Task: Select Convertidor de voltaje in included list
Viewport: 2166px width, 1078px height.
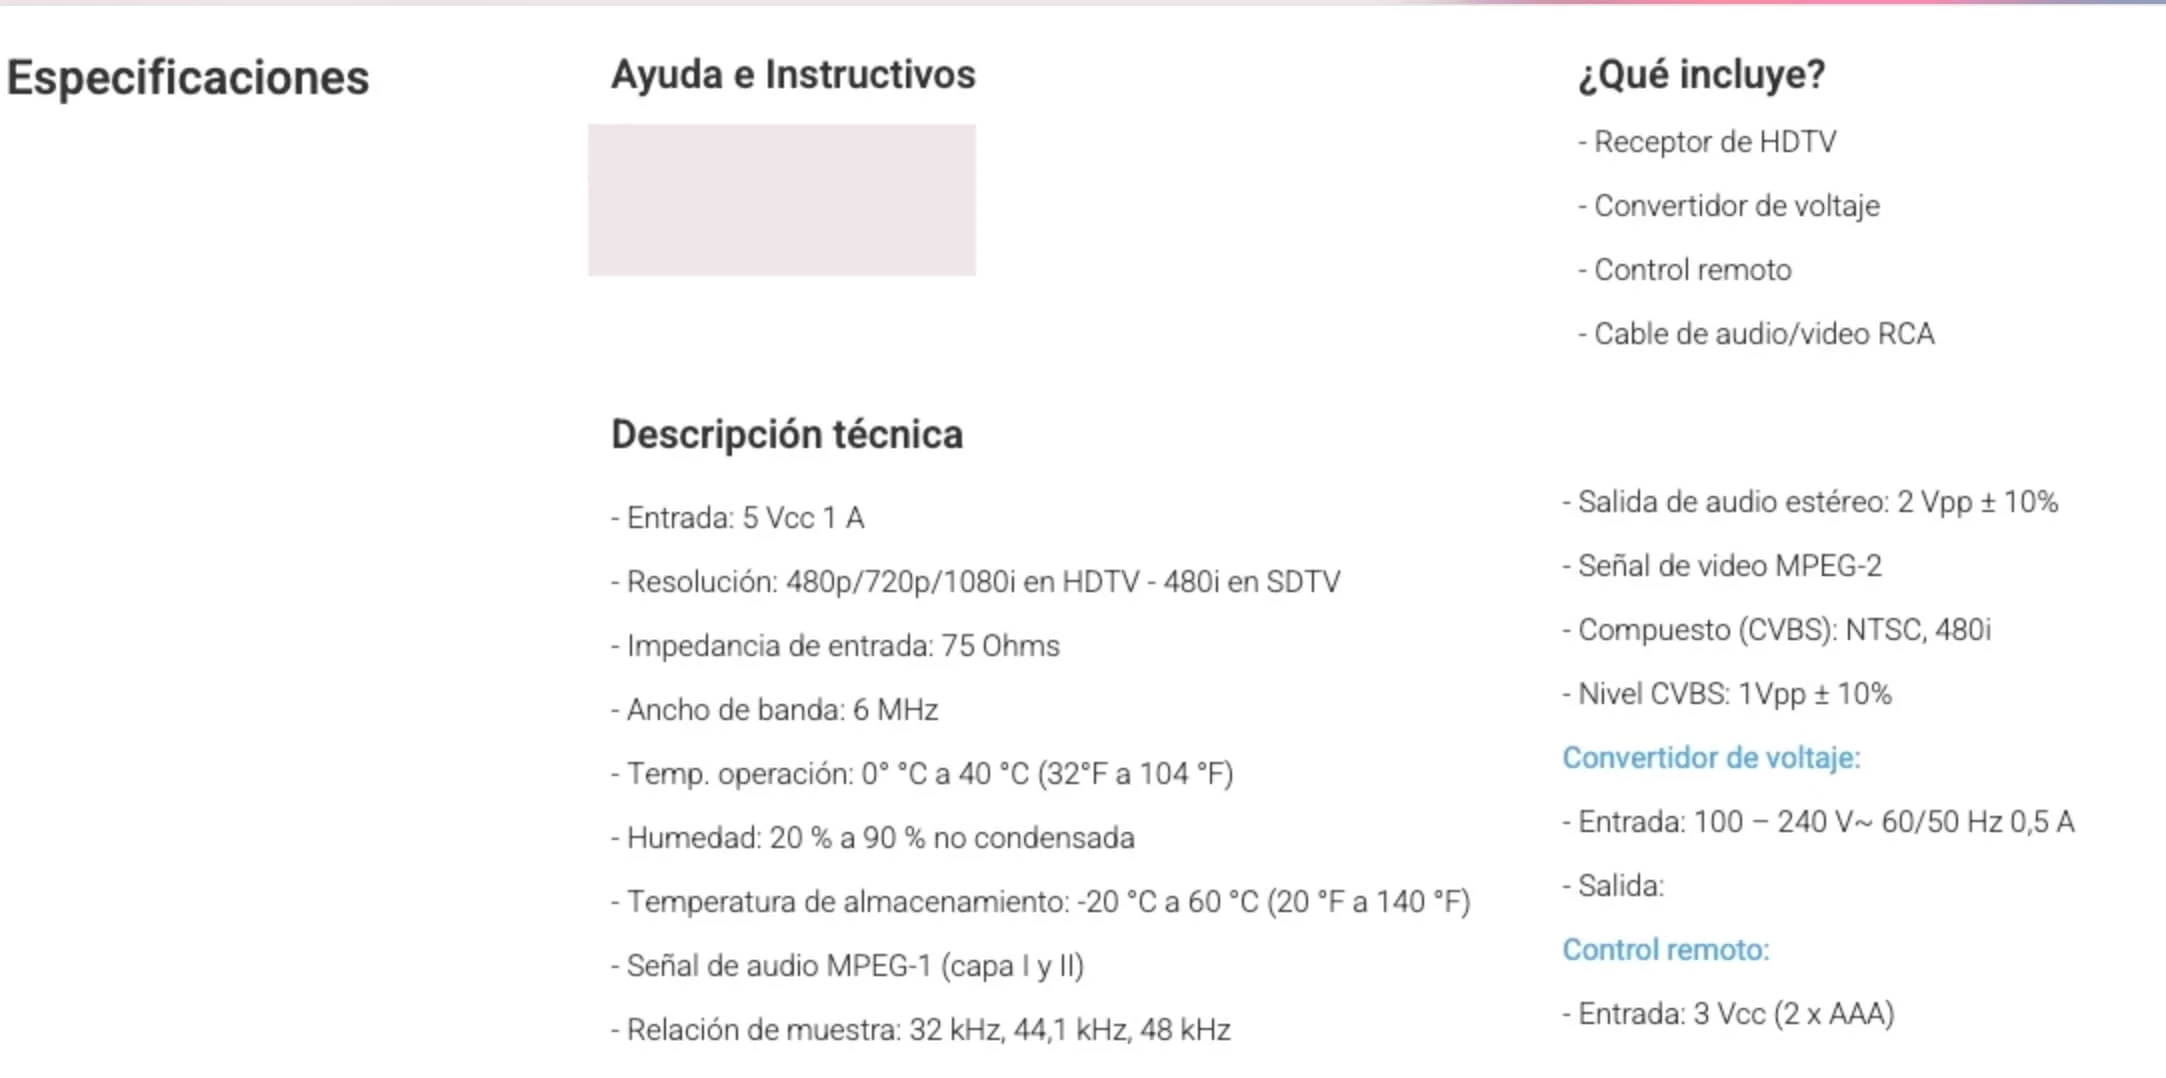Action: (1729, 206)
